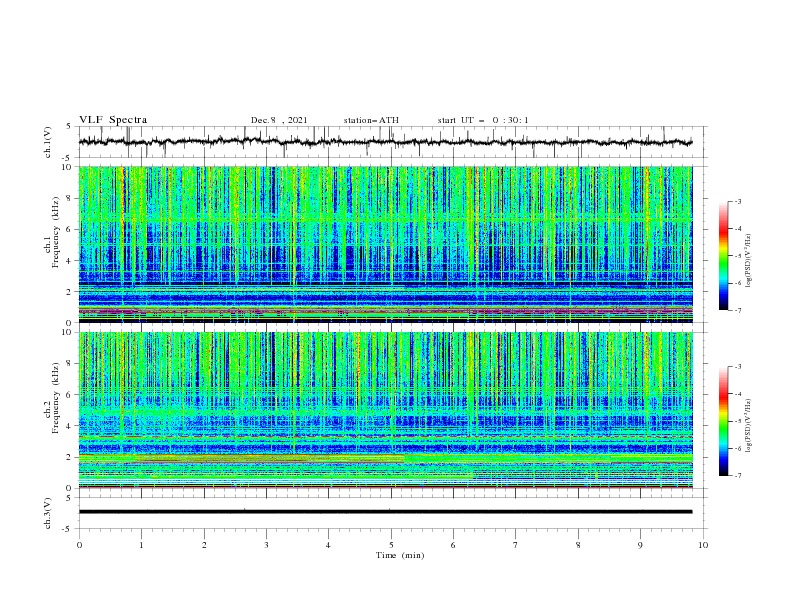Click time-axis tick label "7"
792x612 pixels.
(x=516, y=545)
